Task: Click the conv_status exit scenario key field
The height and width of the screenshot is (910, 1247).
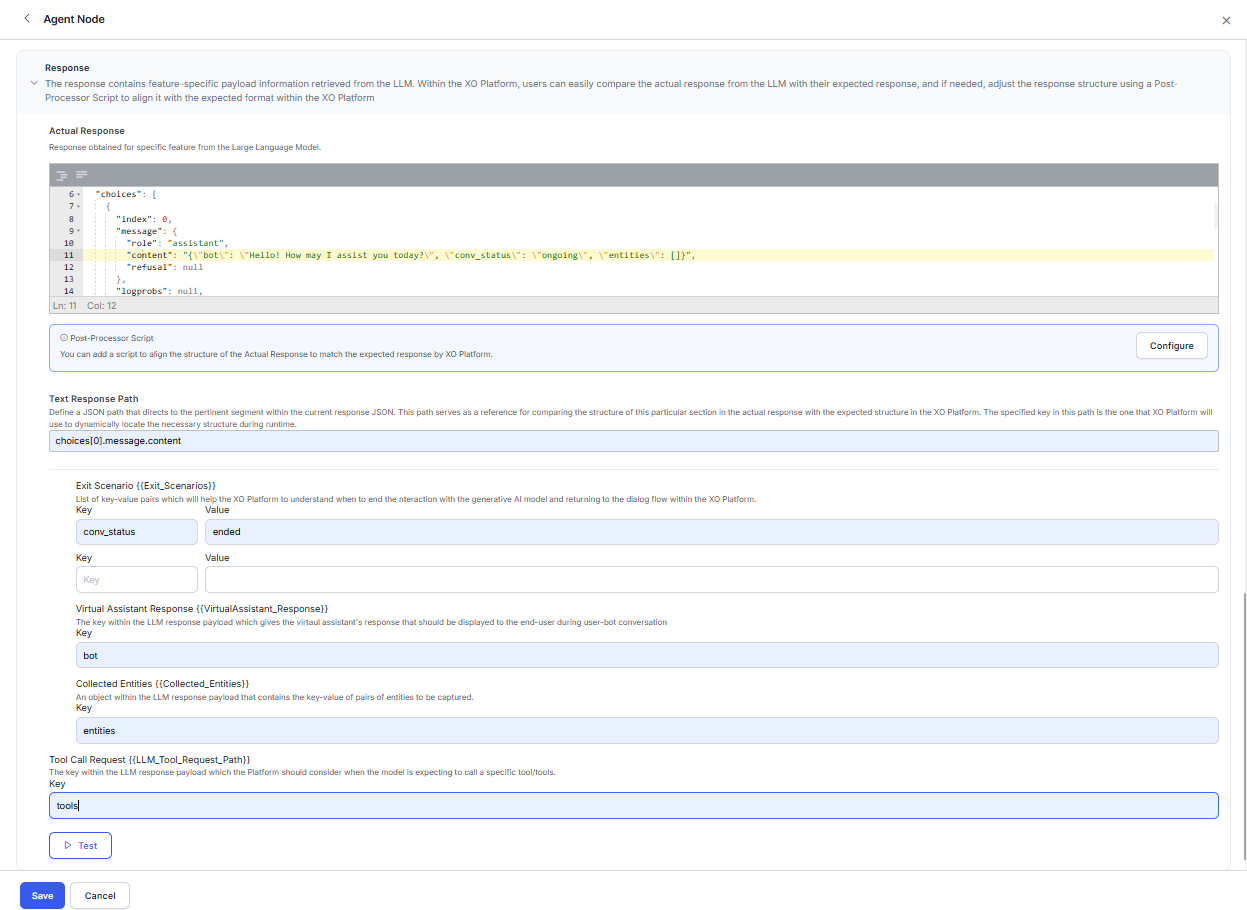Action: [137, 532]
